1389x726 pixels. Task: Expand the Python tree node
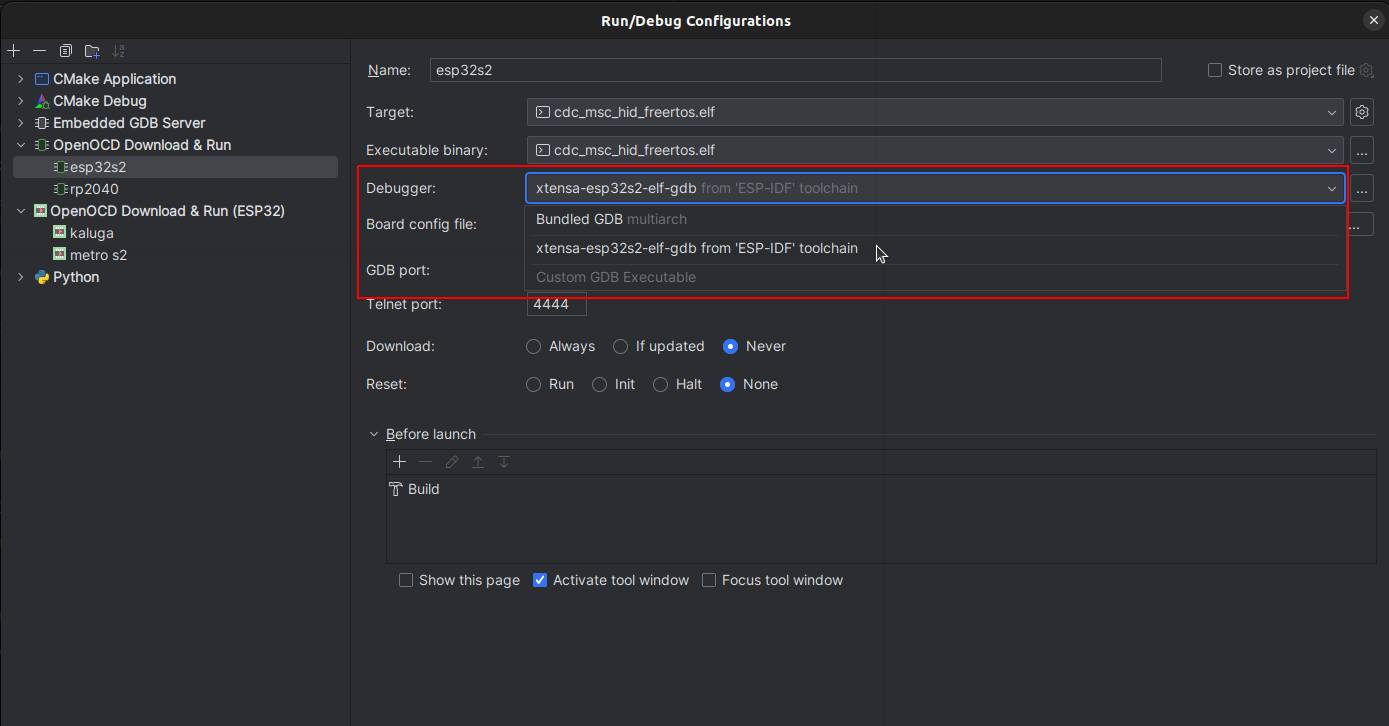point(20,277)
